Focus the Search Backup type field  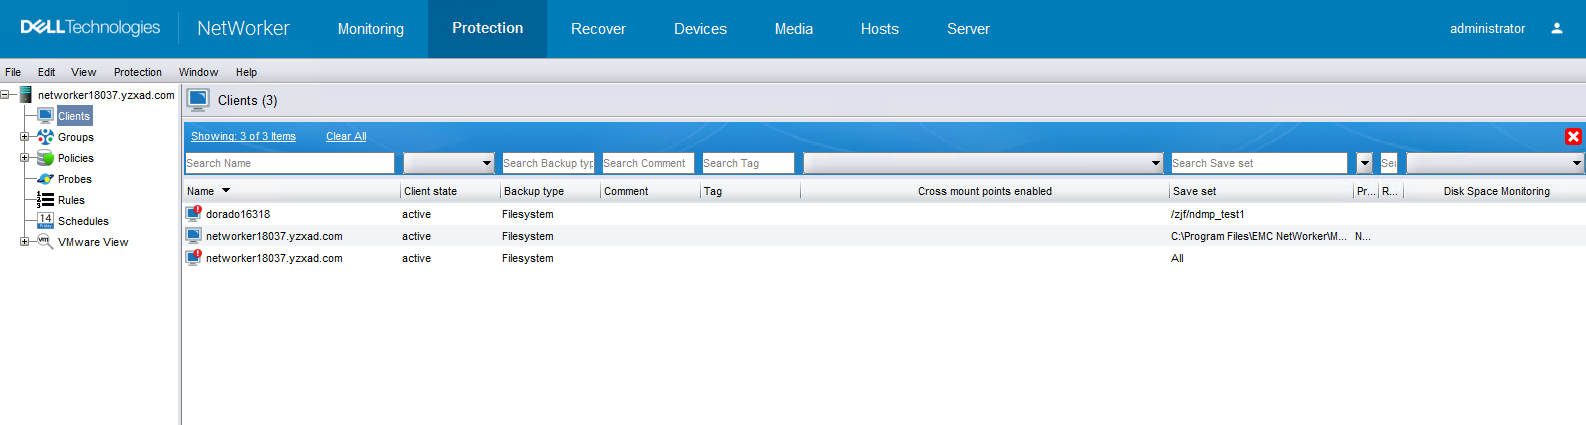click(x=548, y=163)
